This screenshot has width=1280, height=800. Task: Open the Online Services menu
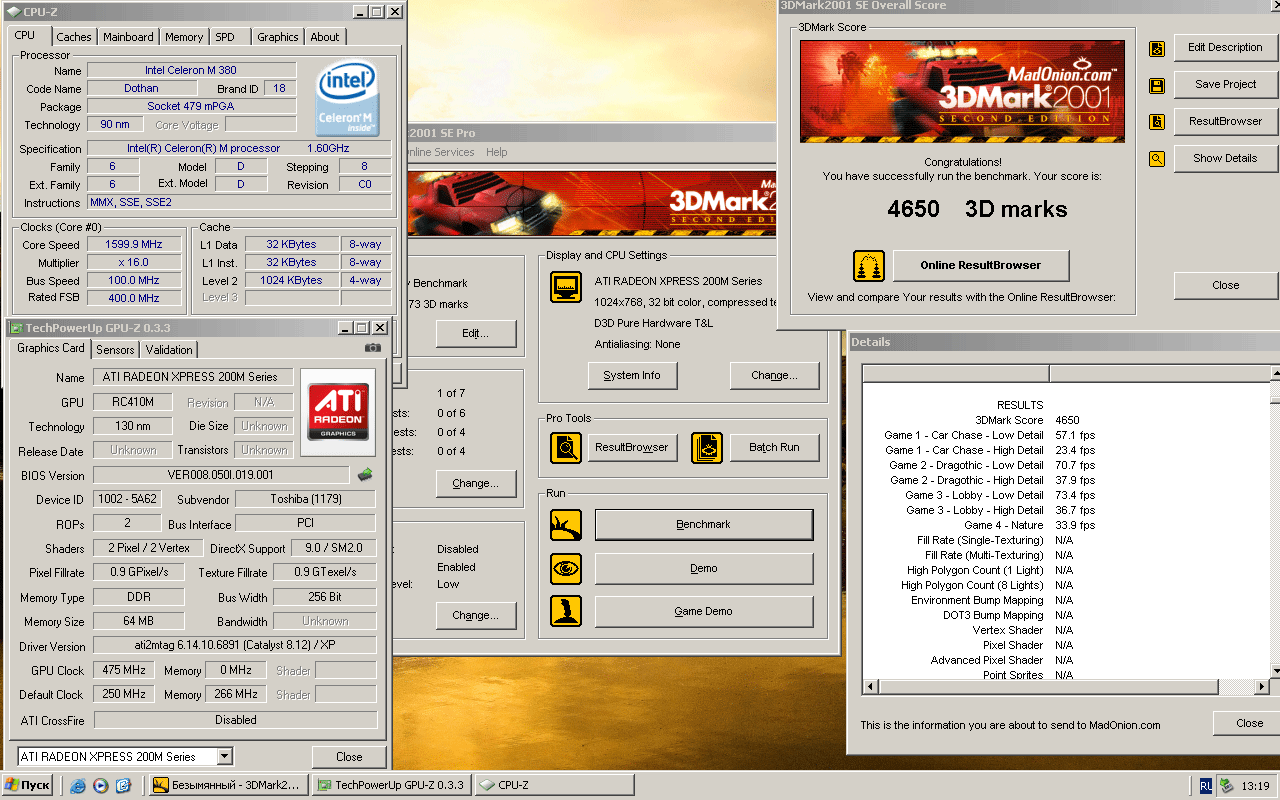click(x=438, y=152)
